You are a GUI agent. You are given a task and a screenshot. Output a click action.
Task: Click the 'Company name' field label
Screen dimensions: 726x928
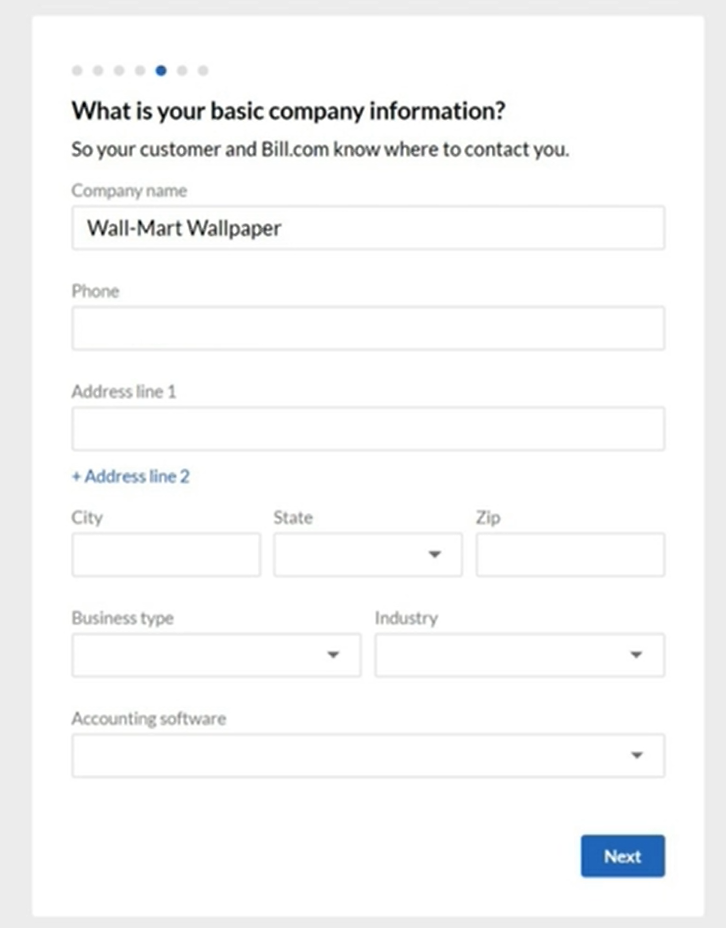point(129,191)
